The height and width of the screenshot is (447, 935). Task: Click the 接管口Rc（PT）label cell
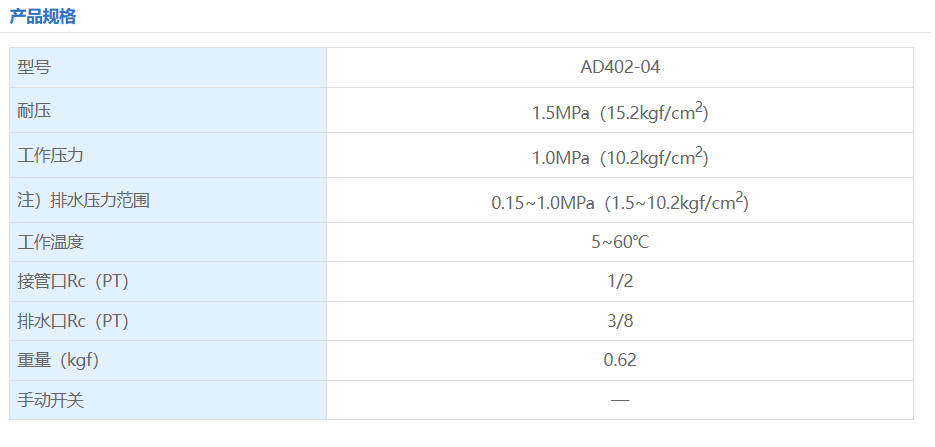pos(73,281)
